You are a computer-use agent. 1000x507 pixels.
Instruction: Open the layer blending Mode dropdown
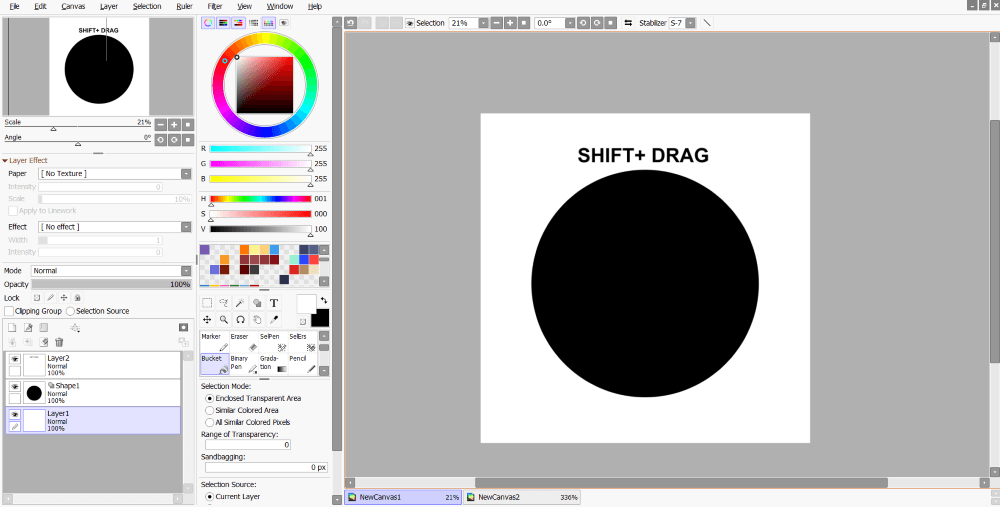[x=186, y=271]
